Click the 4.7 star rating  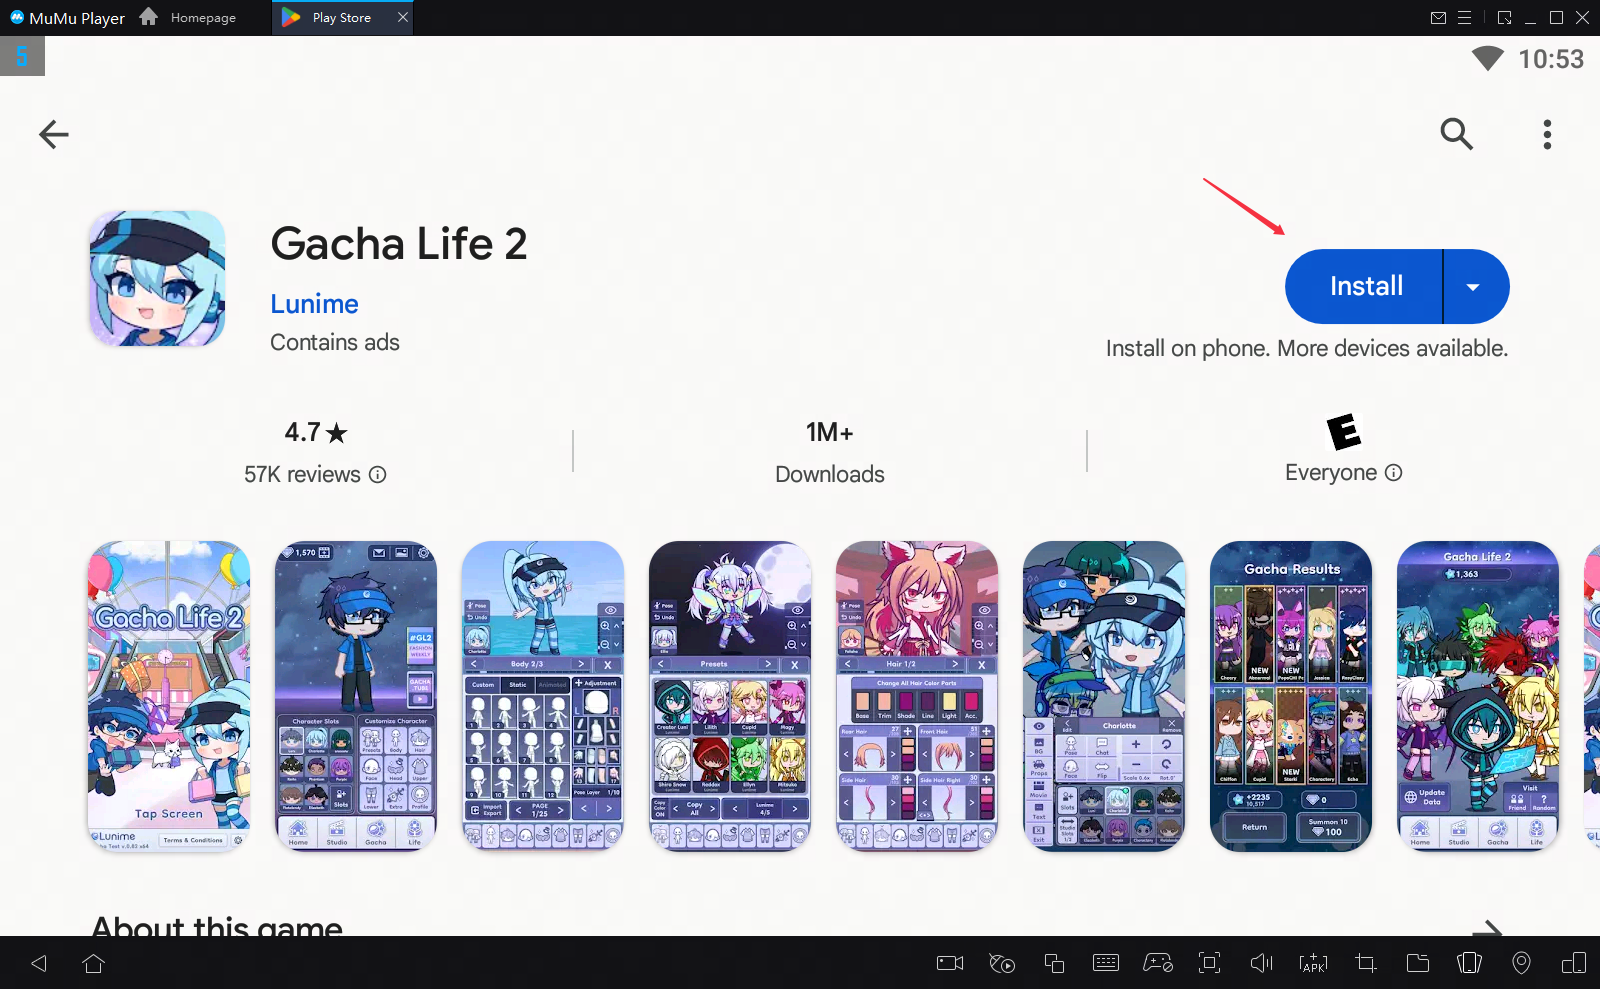click(315, 432)
